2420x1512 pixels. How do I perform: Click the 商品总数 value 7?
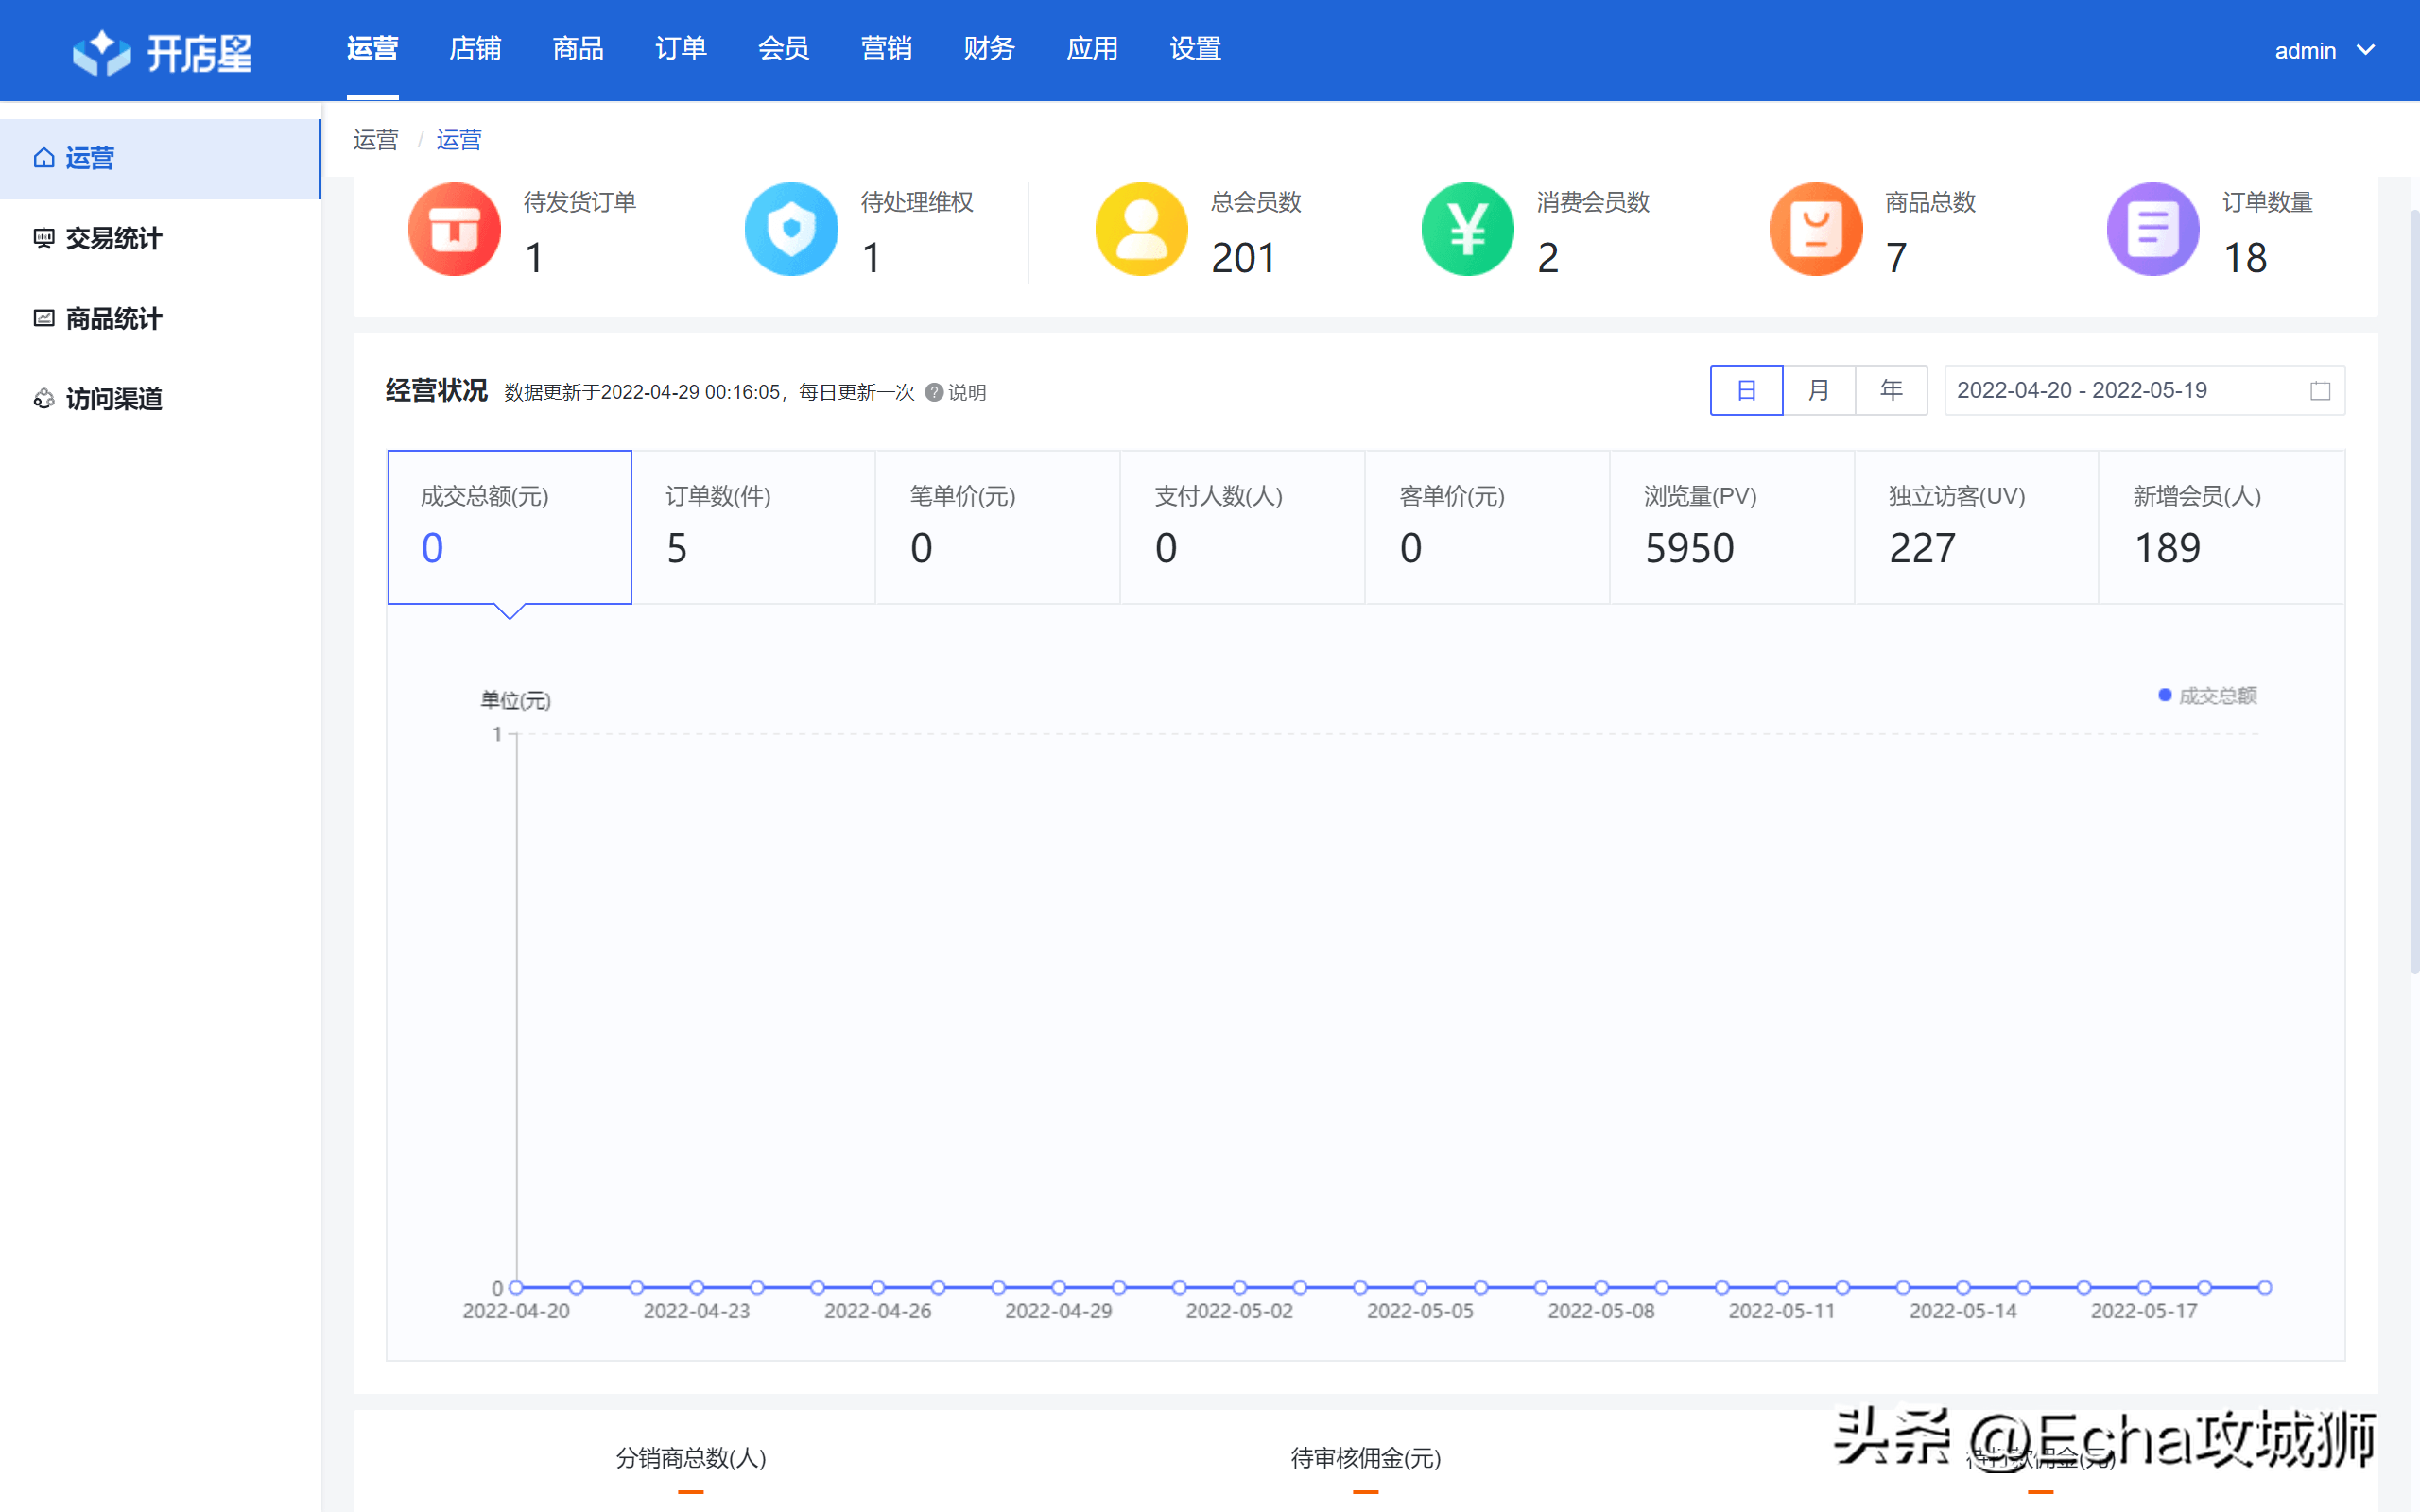pyautogui.click(x=1896, y=258)
